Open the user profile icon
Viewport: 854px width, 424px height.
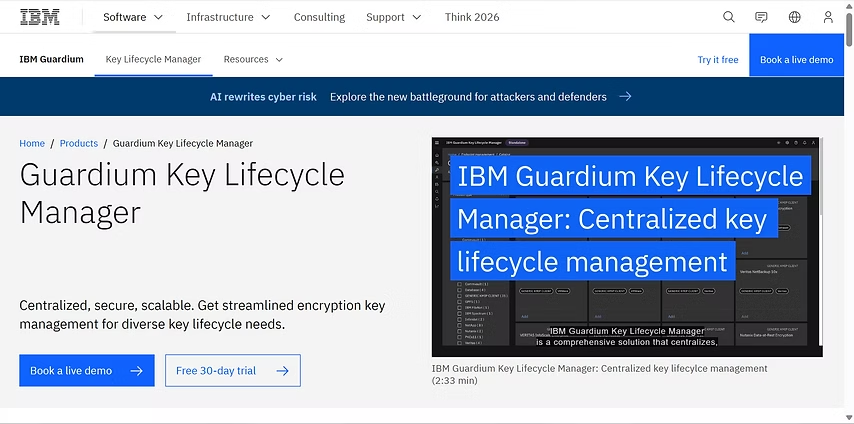[x=828, y=17]
